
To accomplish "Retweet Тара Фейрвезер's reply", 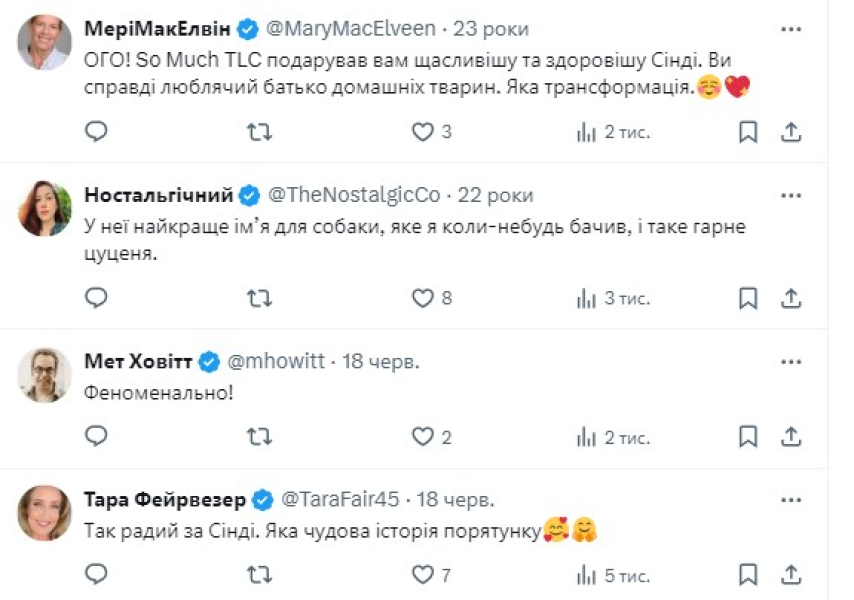I will 260,575.
